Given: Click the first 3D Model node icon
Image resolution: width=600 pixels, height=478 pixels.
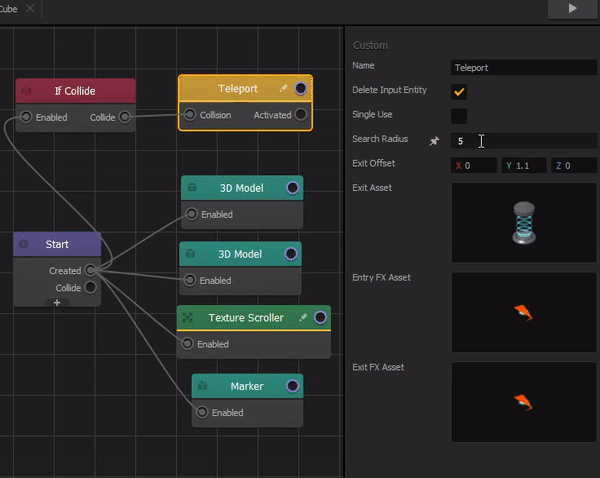Looking at the screenshot, I should (192, 188).
